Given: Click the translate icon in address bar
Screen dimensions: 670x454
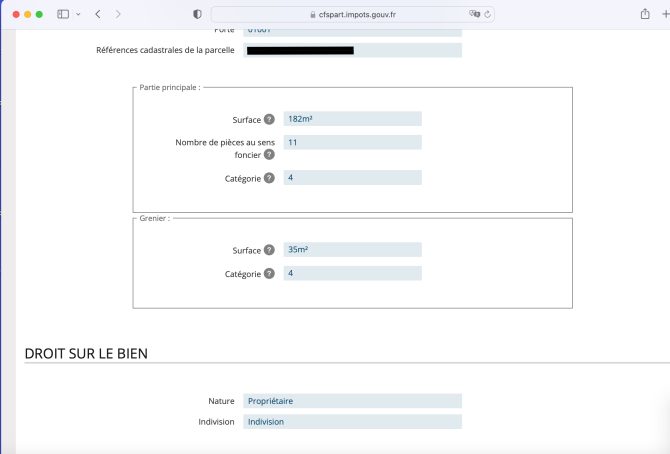Looking at the screenshot, I should point(474,14).
